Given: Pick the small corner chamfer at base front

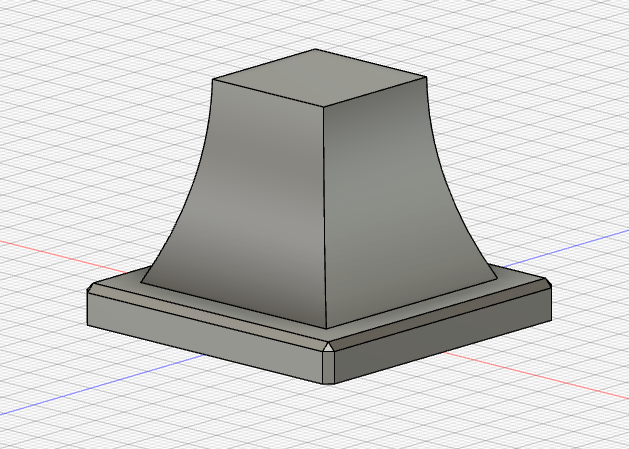Looking at the screenshot, I should pos(329,348).
